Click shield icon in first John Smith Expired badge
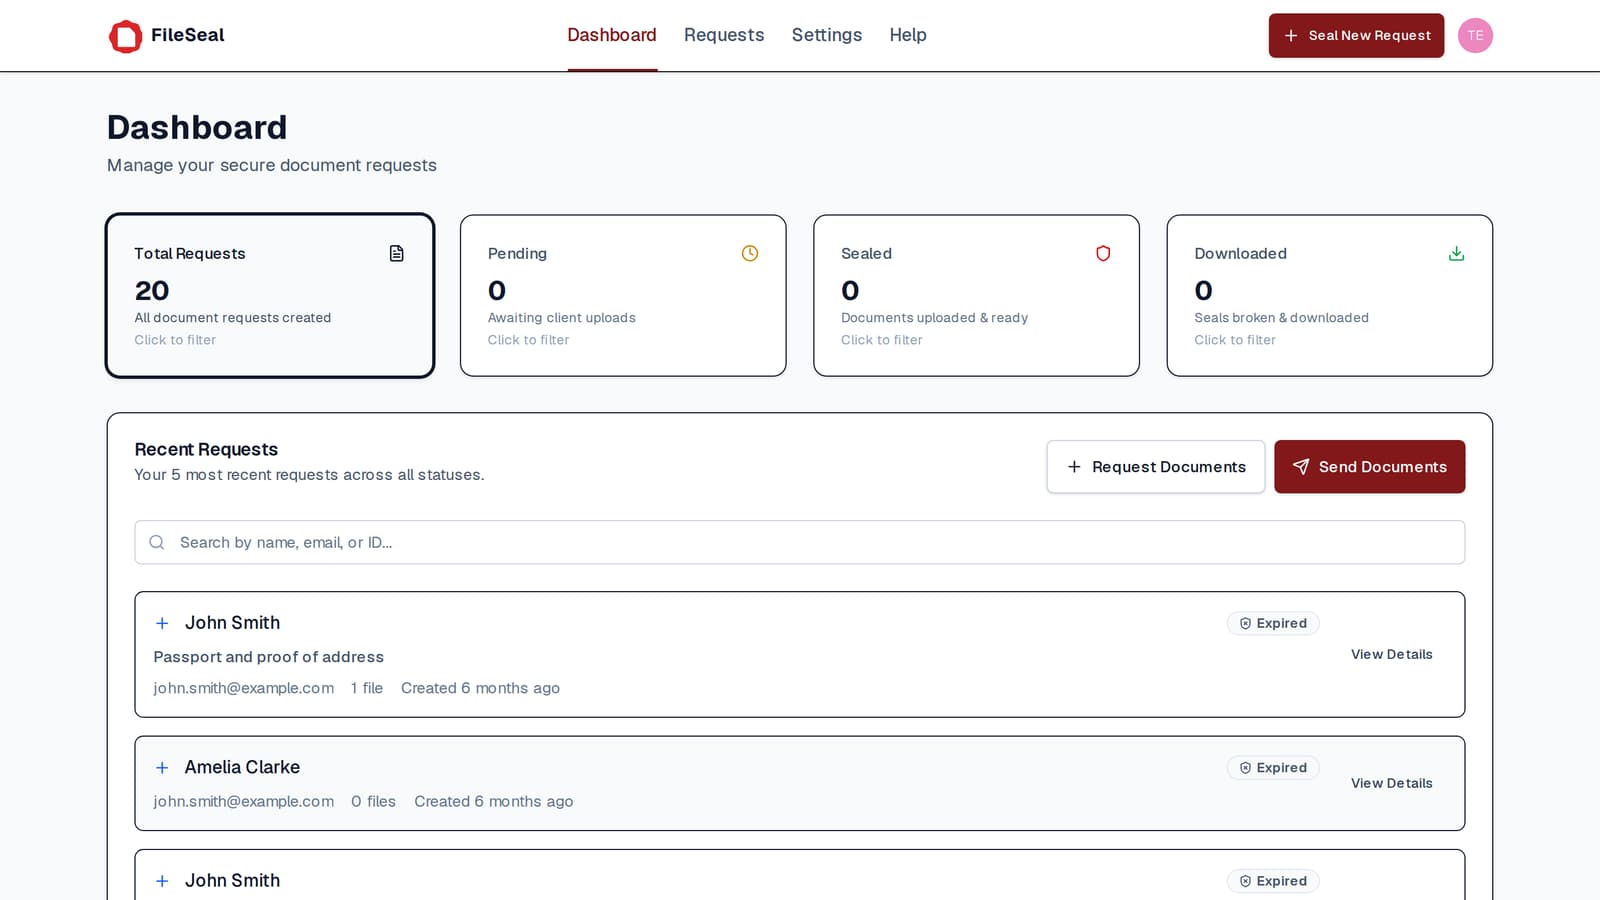This screenshot has height=900, width=1600. pos(1245,623)
